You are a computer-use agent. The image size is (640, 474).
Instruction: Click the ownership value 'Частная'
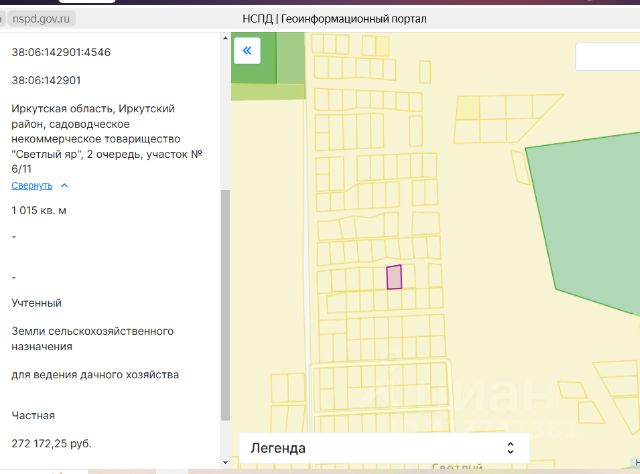click(x=33, y=415)
